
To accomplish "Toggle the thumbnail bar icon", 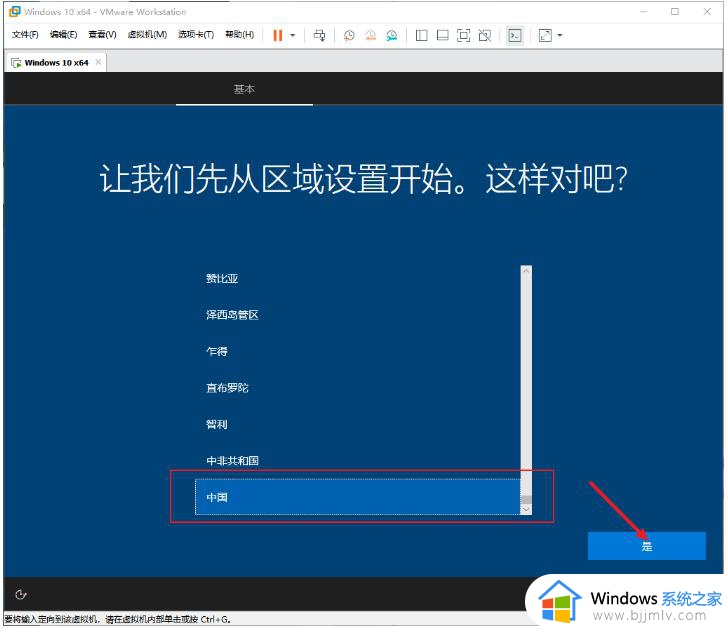I will (443, 36).
